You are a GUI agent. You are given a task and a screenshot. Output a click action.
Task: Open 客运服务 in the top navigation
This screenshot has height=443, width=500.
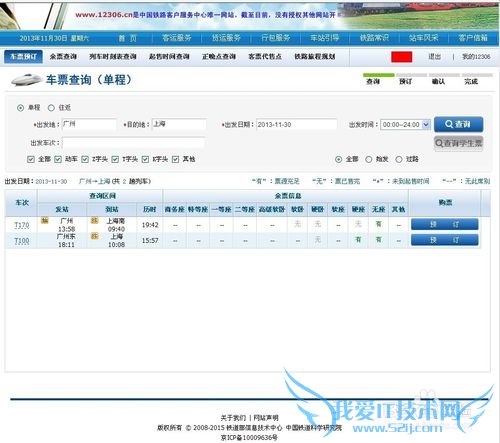(x=177, y=38)
